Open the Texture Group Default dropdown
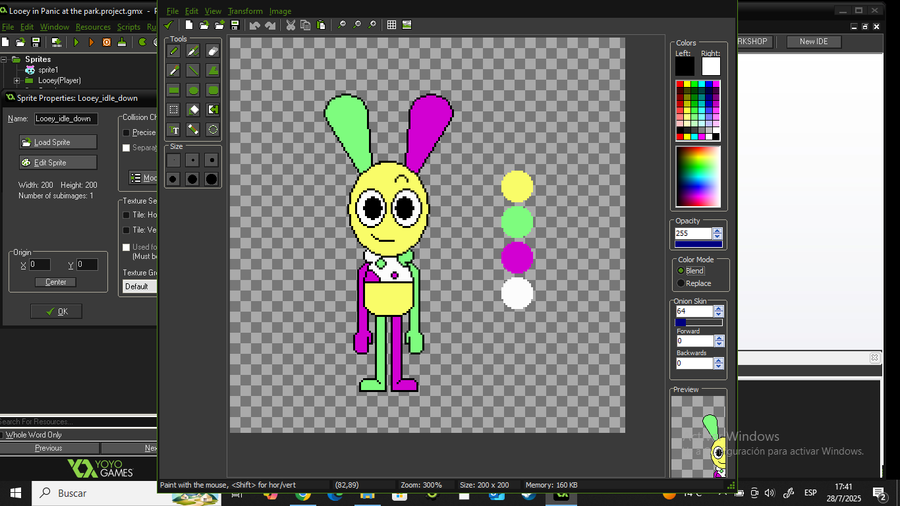Image resolution: width=900 pixels, height=506 pixels. (140, 286)
